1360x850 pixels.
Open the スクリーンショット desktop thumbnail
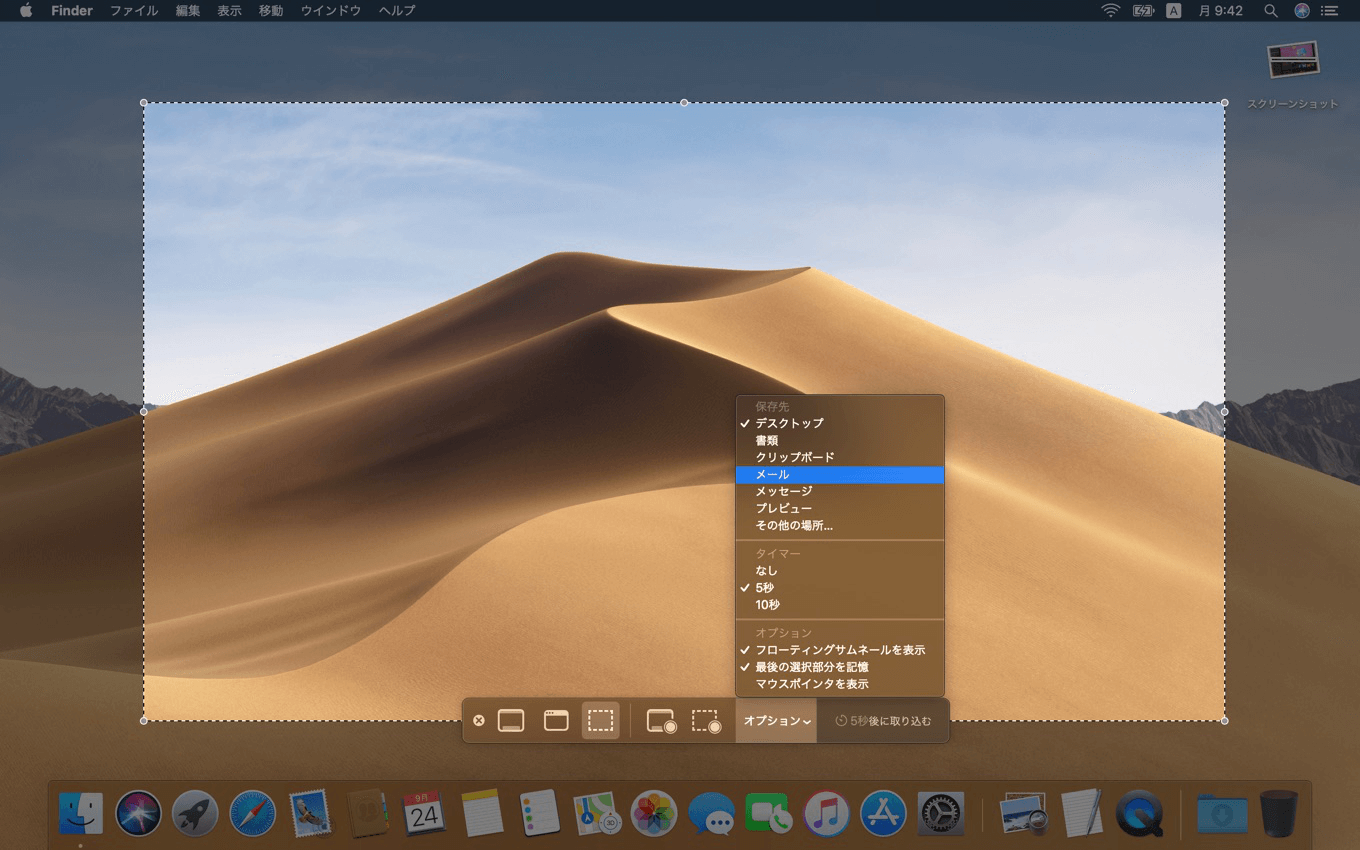pyautogui.click(x=1292, y=62)
